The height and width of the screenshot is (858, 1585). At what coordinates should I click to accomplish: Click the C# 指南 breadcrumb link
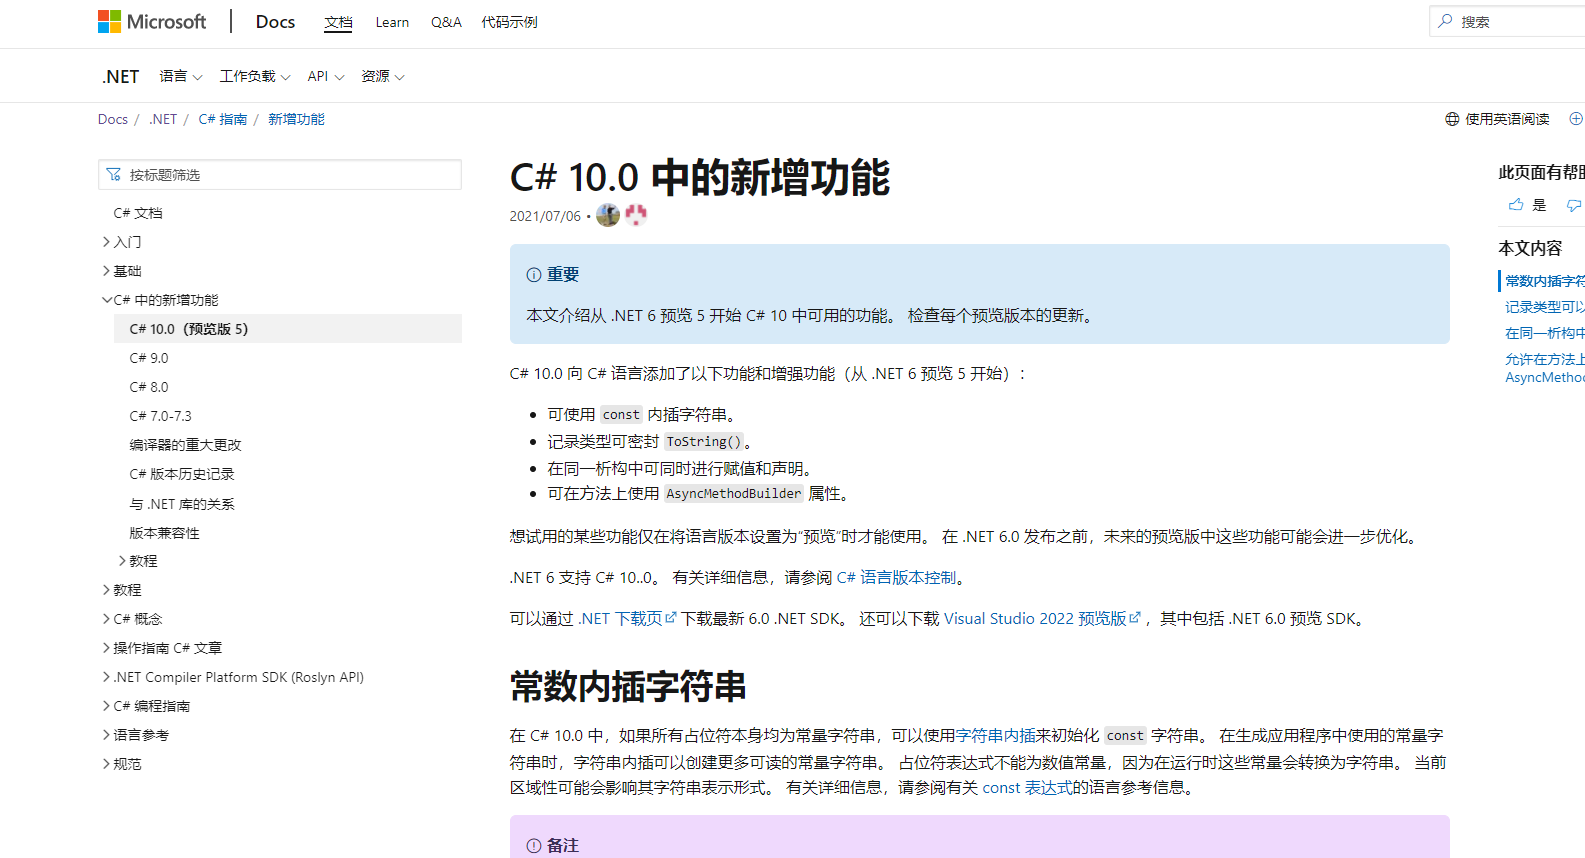[223, 119]
